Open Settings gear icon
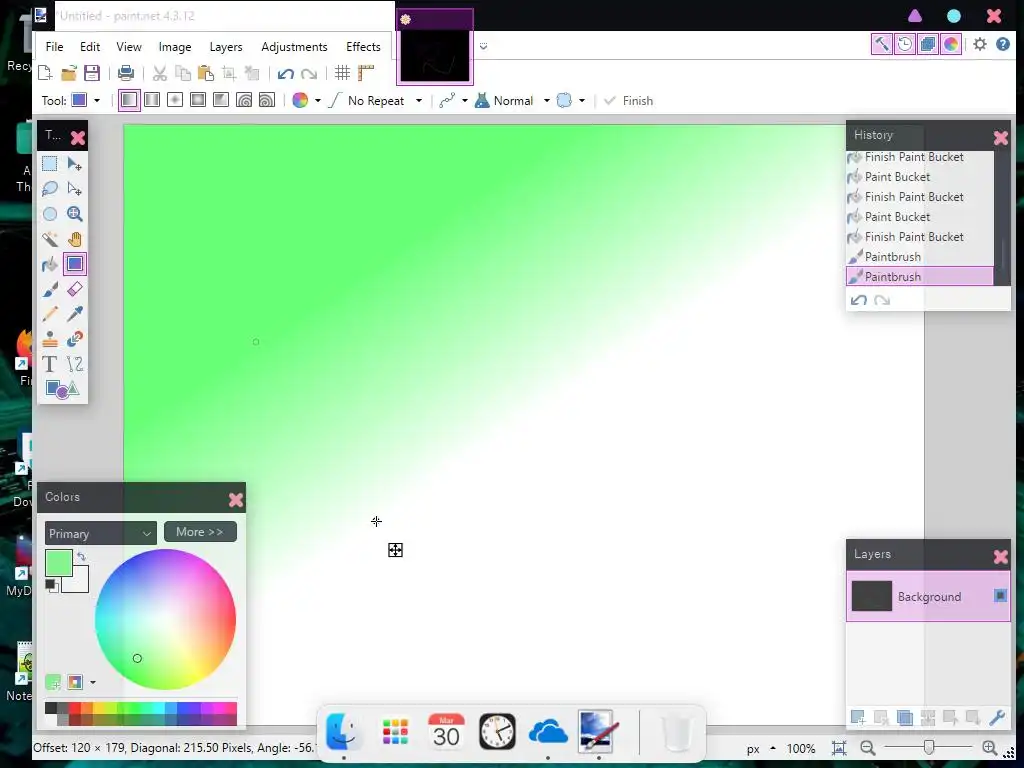This screenshot has width=1024, height=768. (x=980, y=44)
